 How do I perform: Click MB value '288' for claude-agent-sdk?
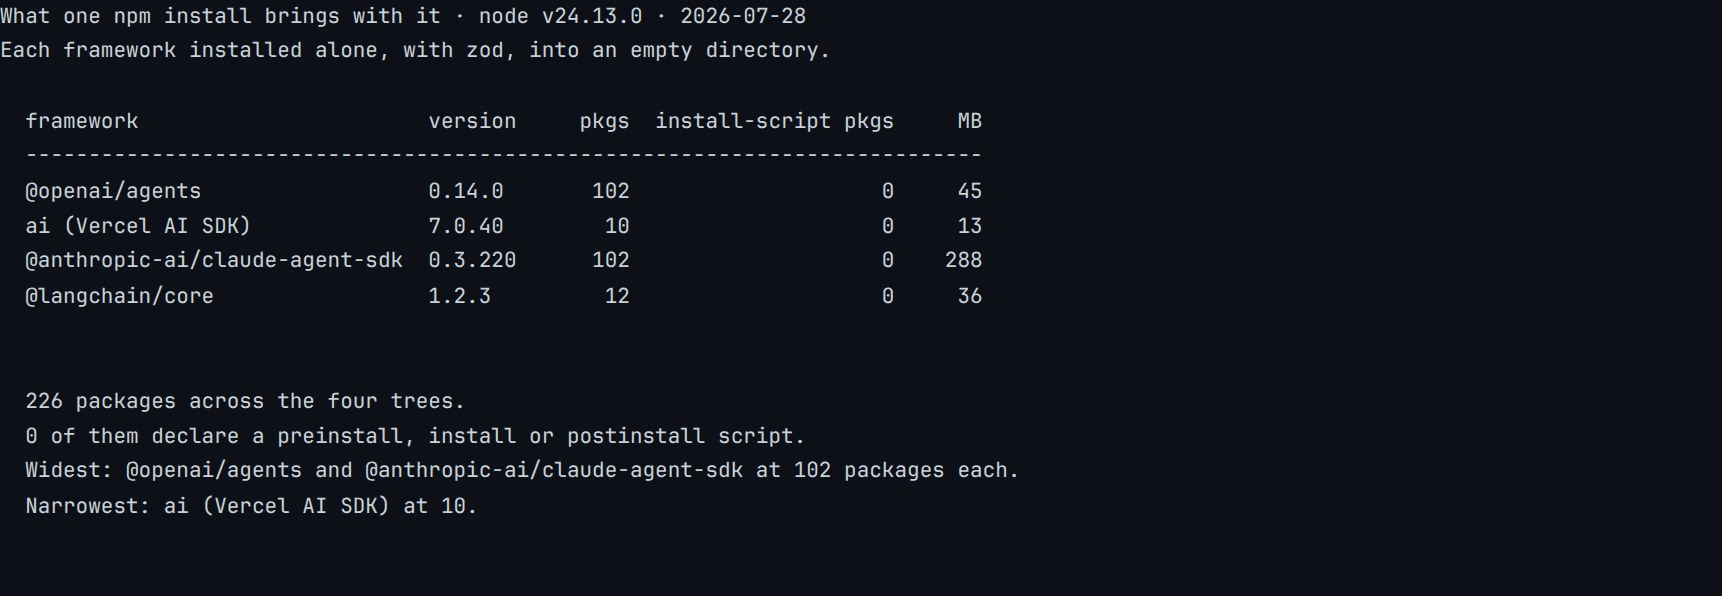click(x=964, y=260)
